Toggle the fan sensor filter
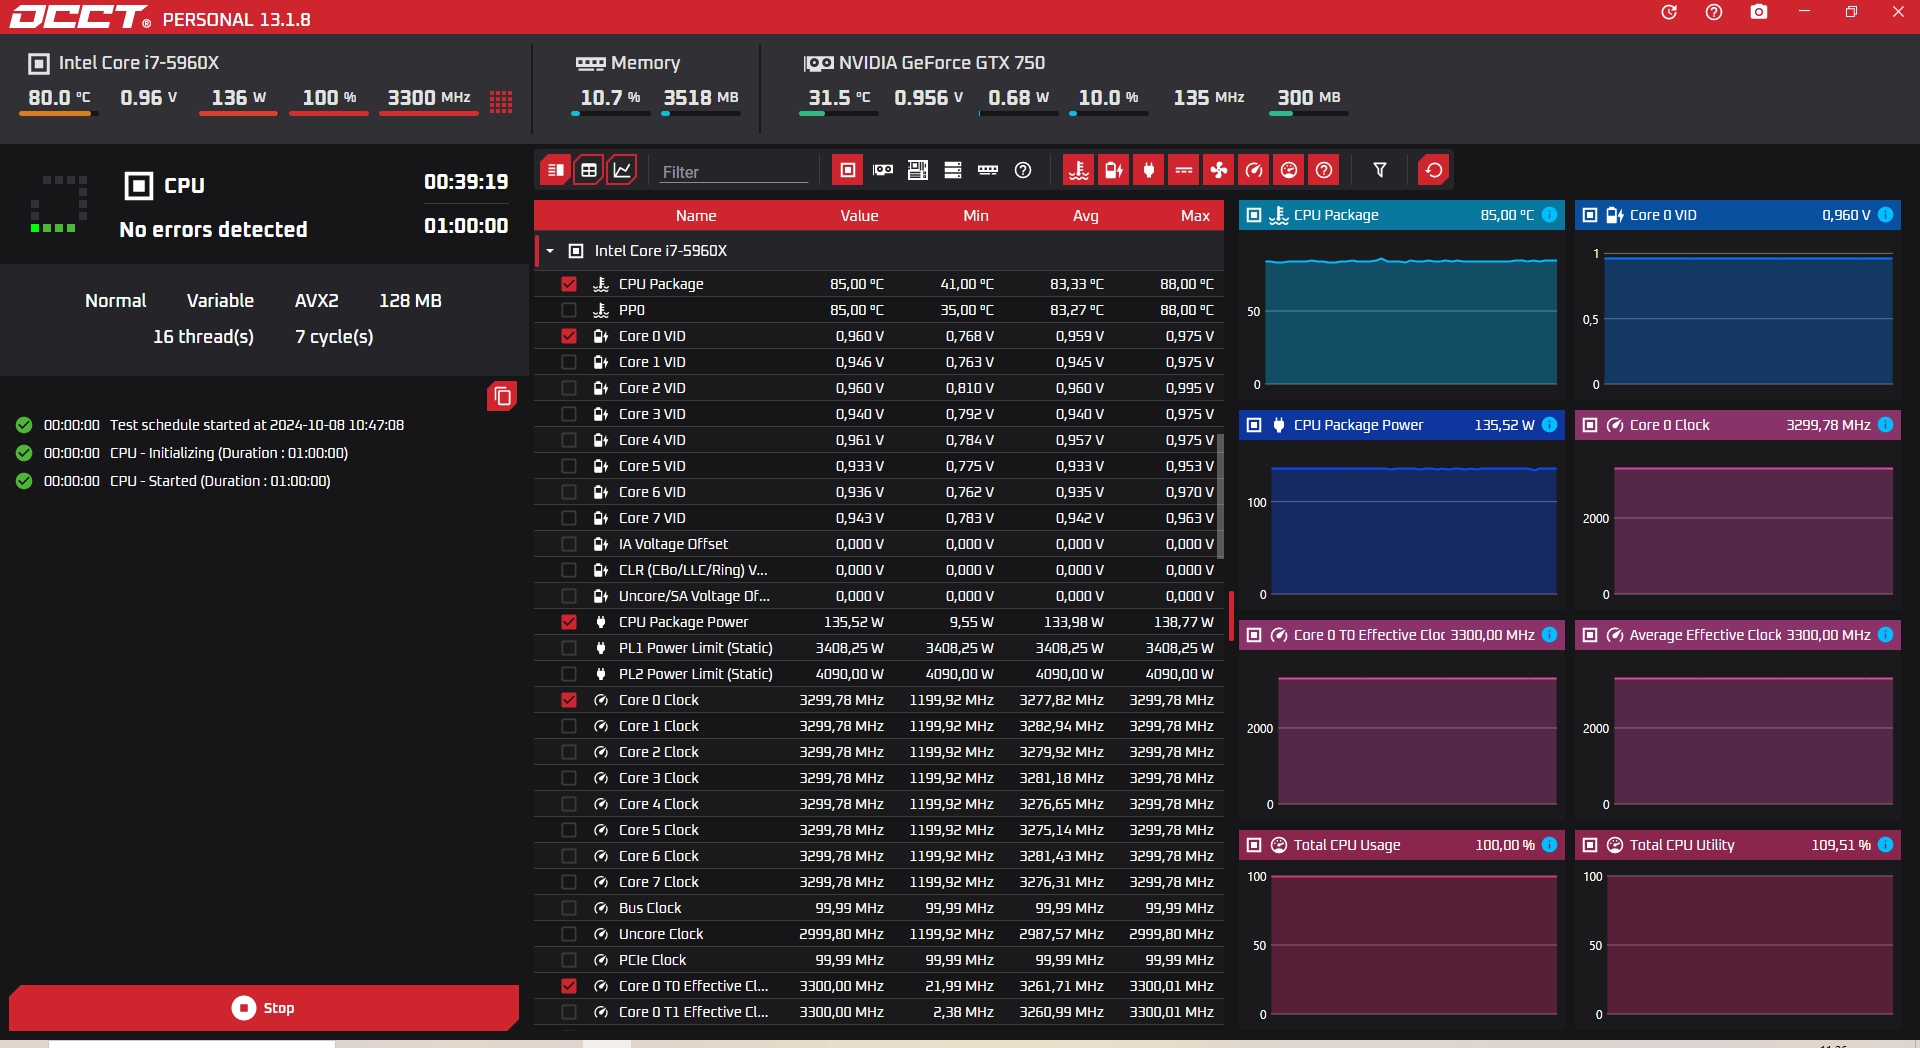This screenshot has height=1048, width=1920. coord(1219,170)
